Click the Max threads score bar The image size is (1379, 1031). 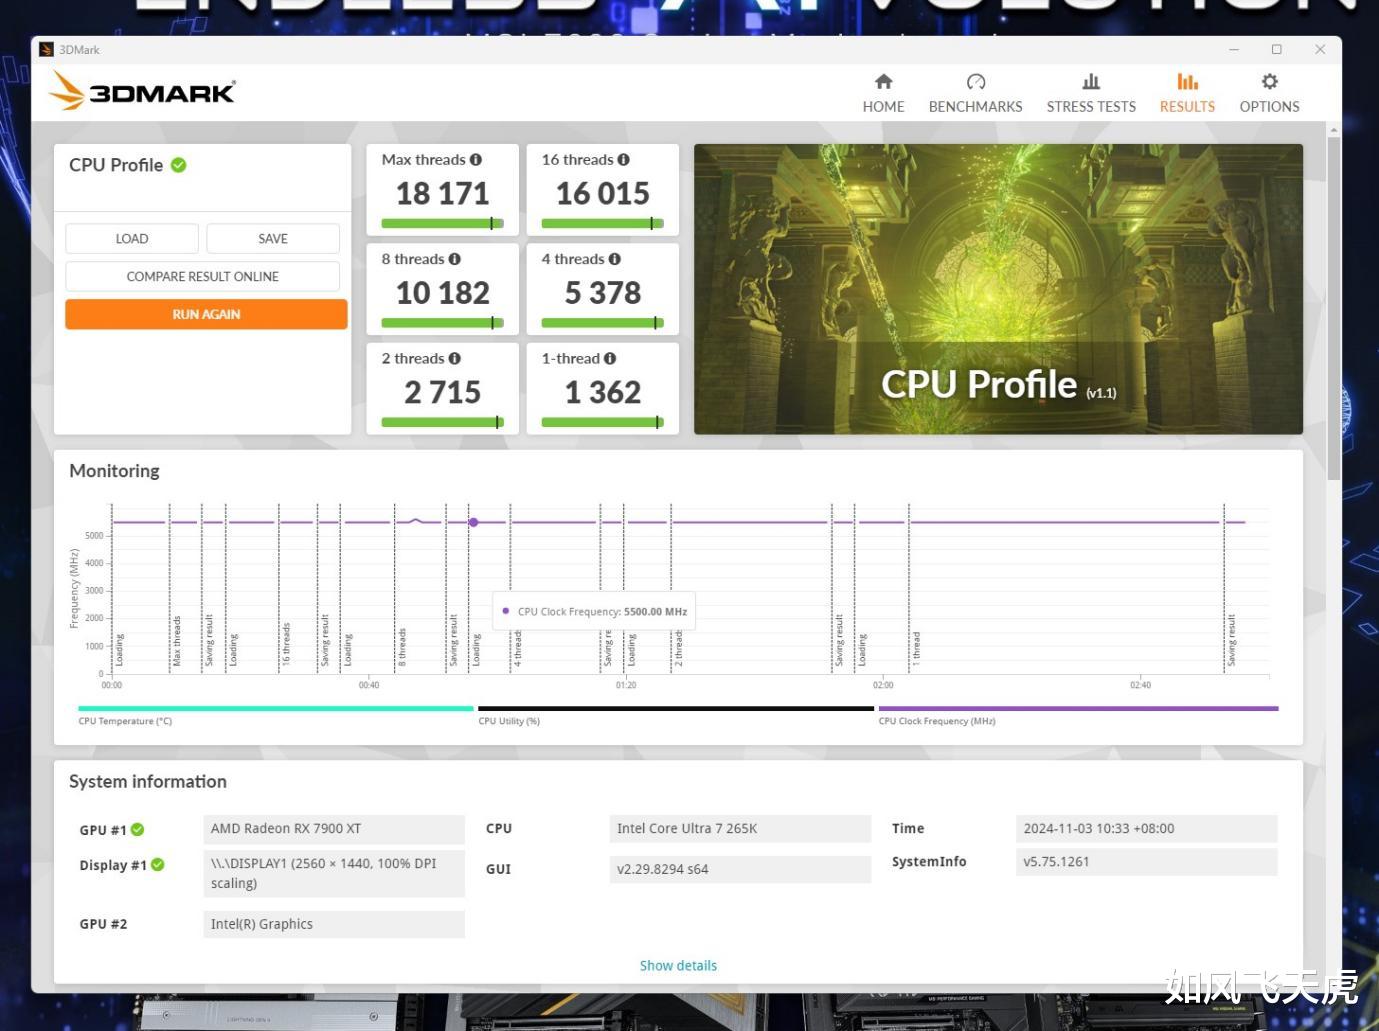pos(442,224)
